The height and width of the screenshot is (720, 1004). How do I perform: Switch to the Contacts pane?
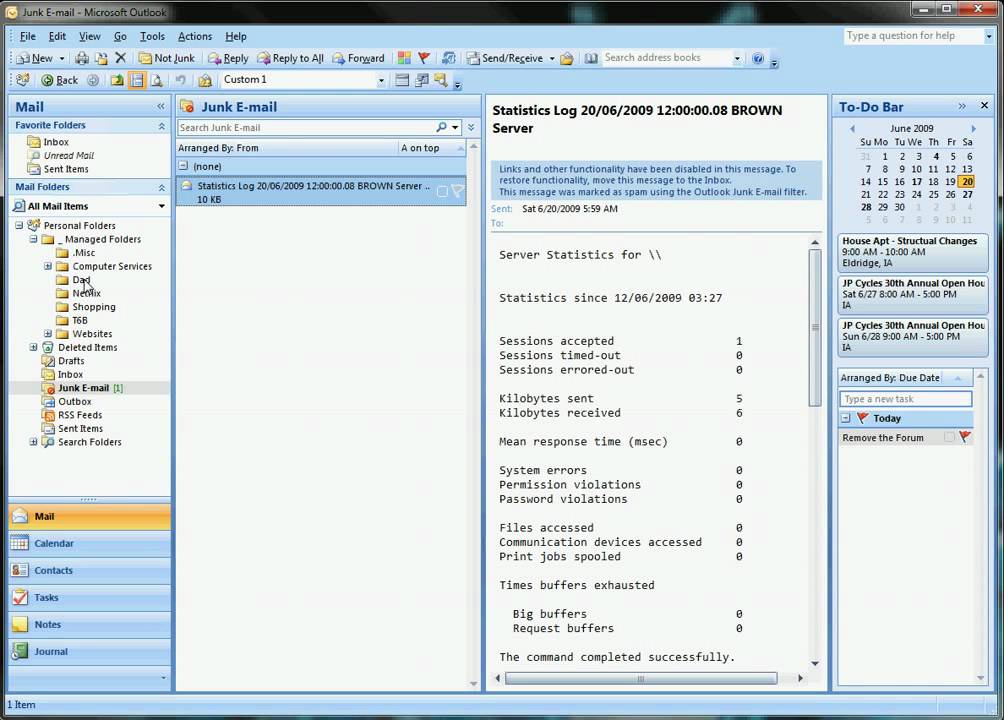90,570
